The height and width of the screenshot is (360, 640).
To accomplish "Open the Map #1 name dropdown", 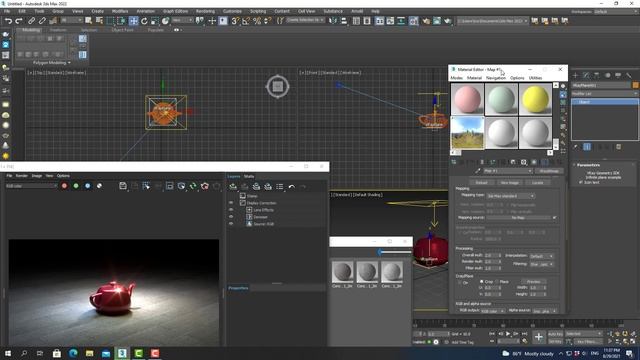I will tap(507, 171).
